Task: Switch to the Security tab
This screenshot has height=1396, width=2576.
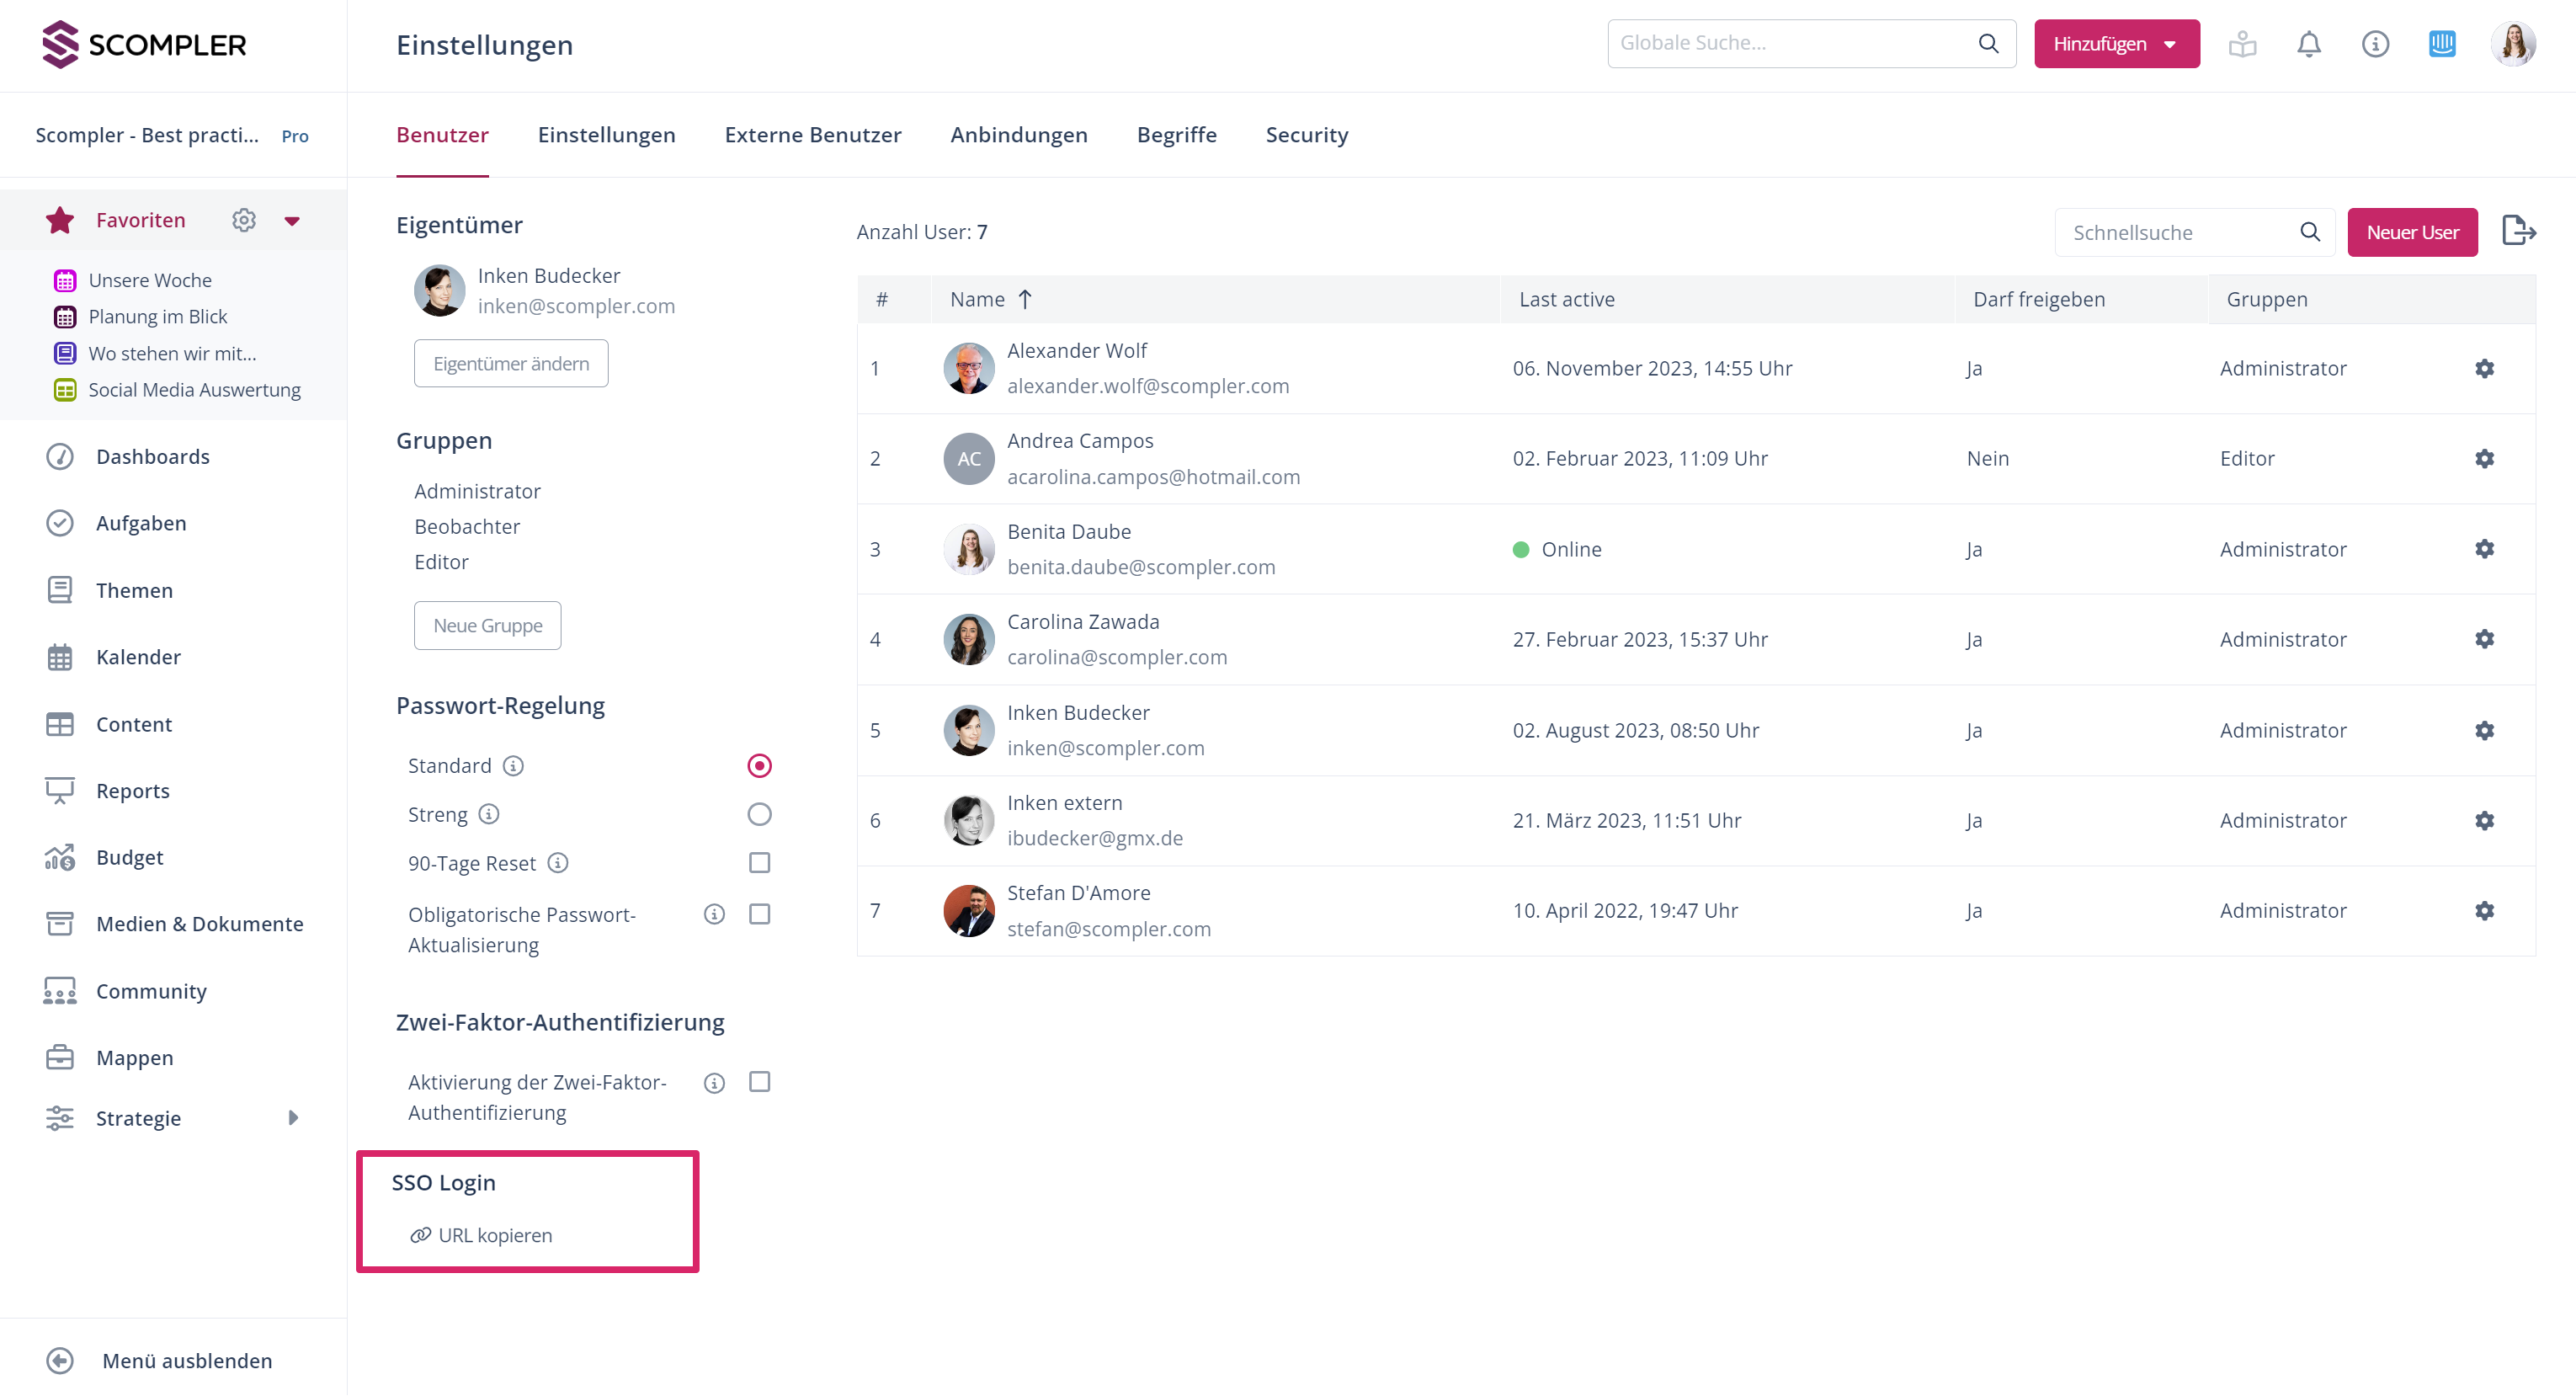Action: [1306, 135]
